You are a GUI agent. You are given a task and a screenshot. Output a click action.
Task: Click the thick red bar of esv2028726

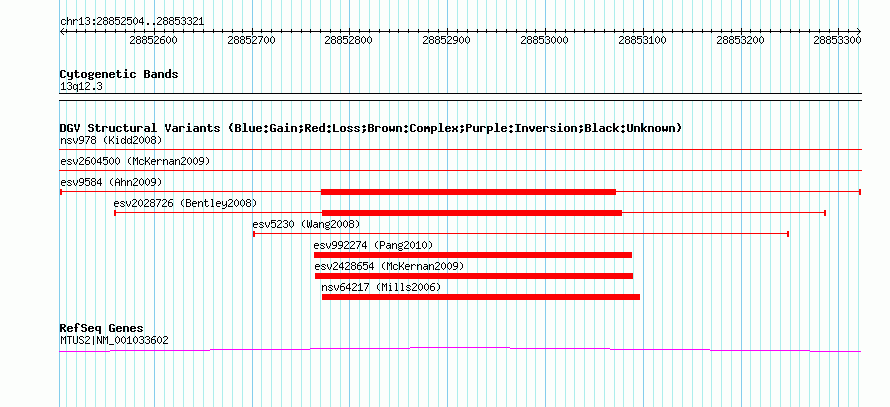pos(472,213)
